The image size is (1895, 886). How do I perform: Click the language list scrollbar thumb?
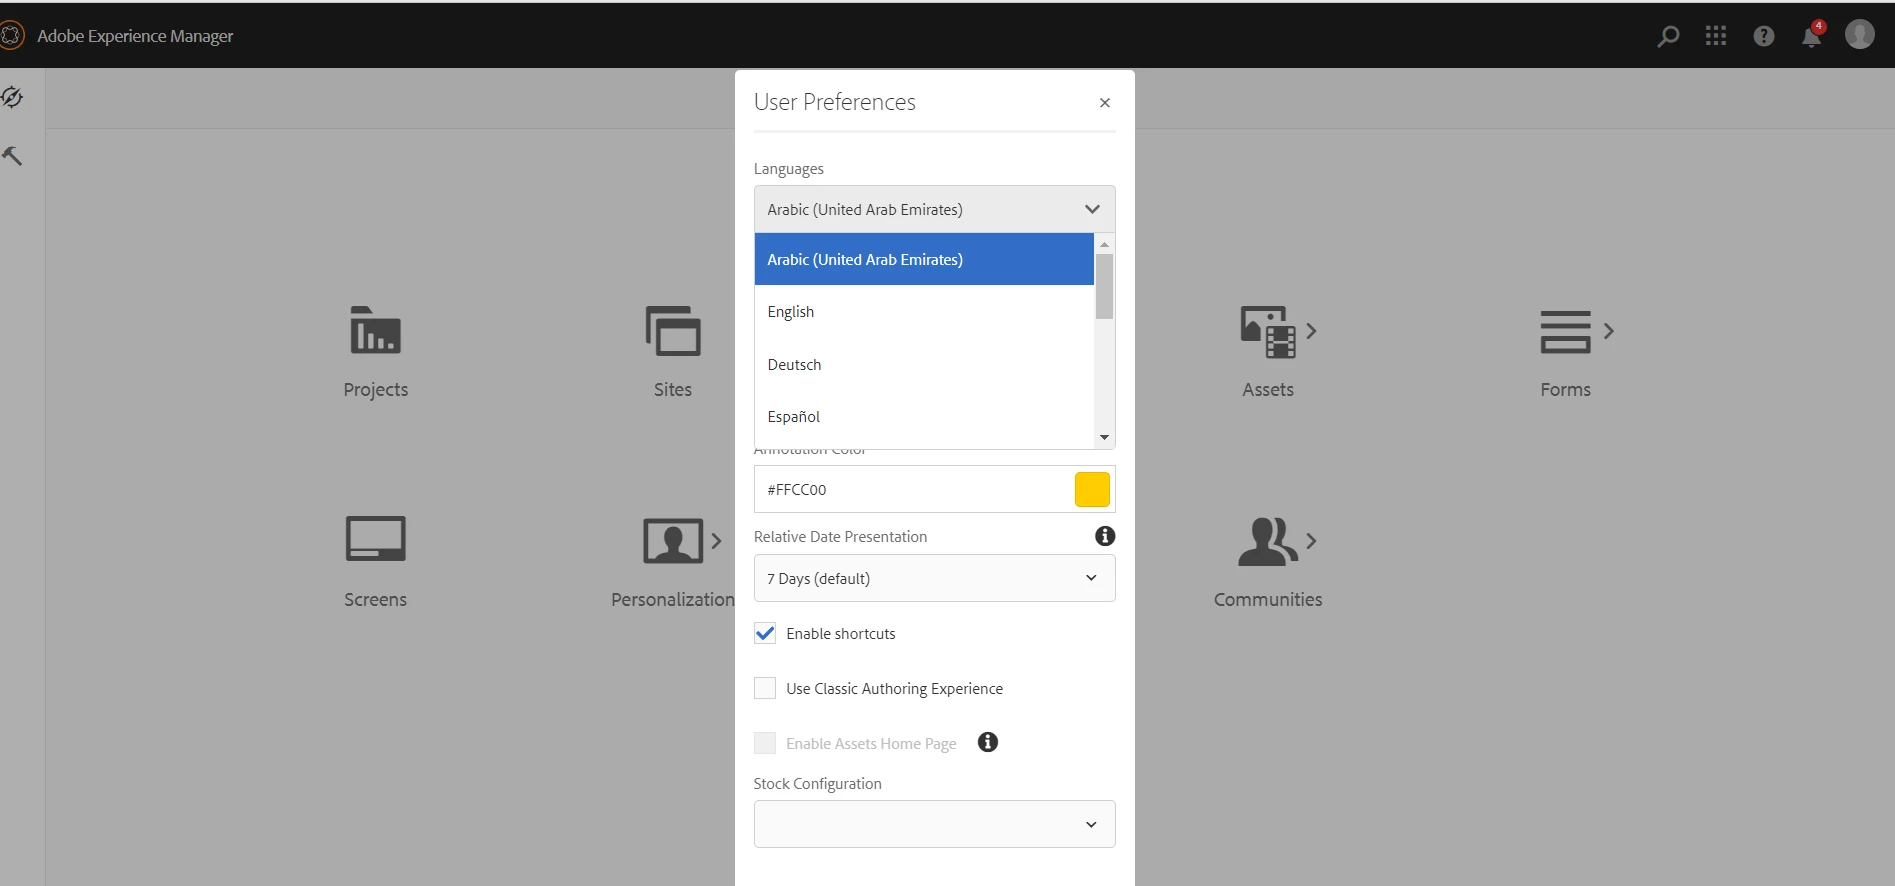click(x=1104, y=286)
